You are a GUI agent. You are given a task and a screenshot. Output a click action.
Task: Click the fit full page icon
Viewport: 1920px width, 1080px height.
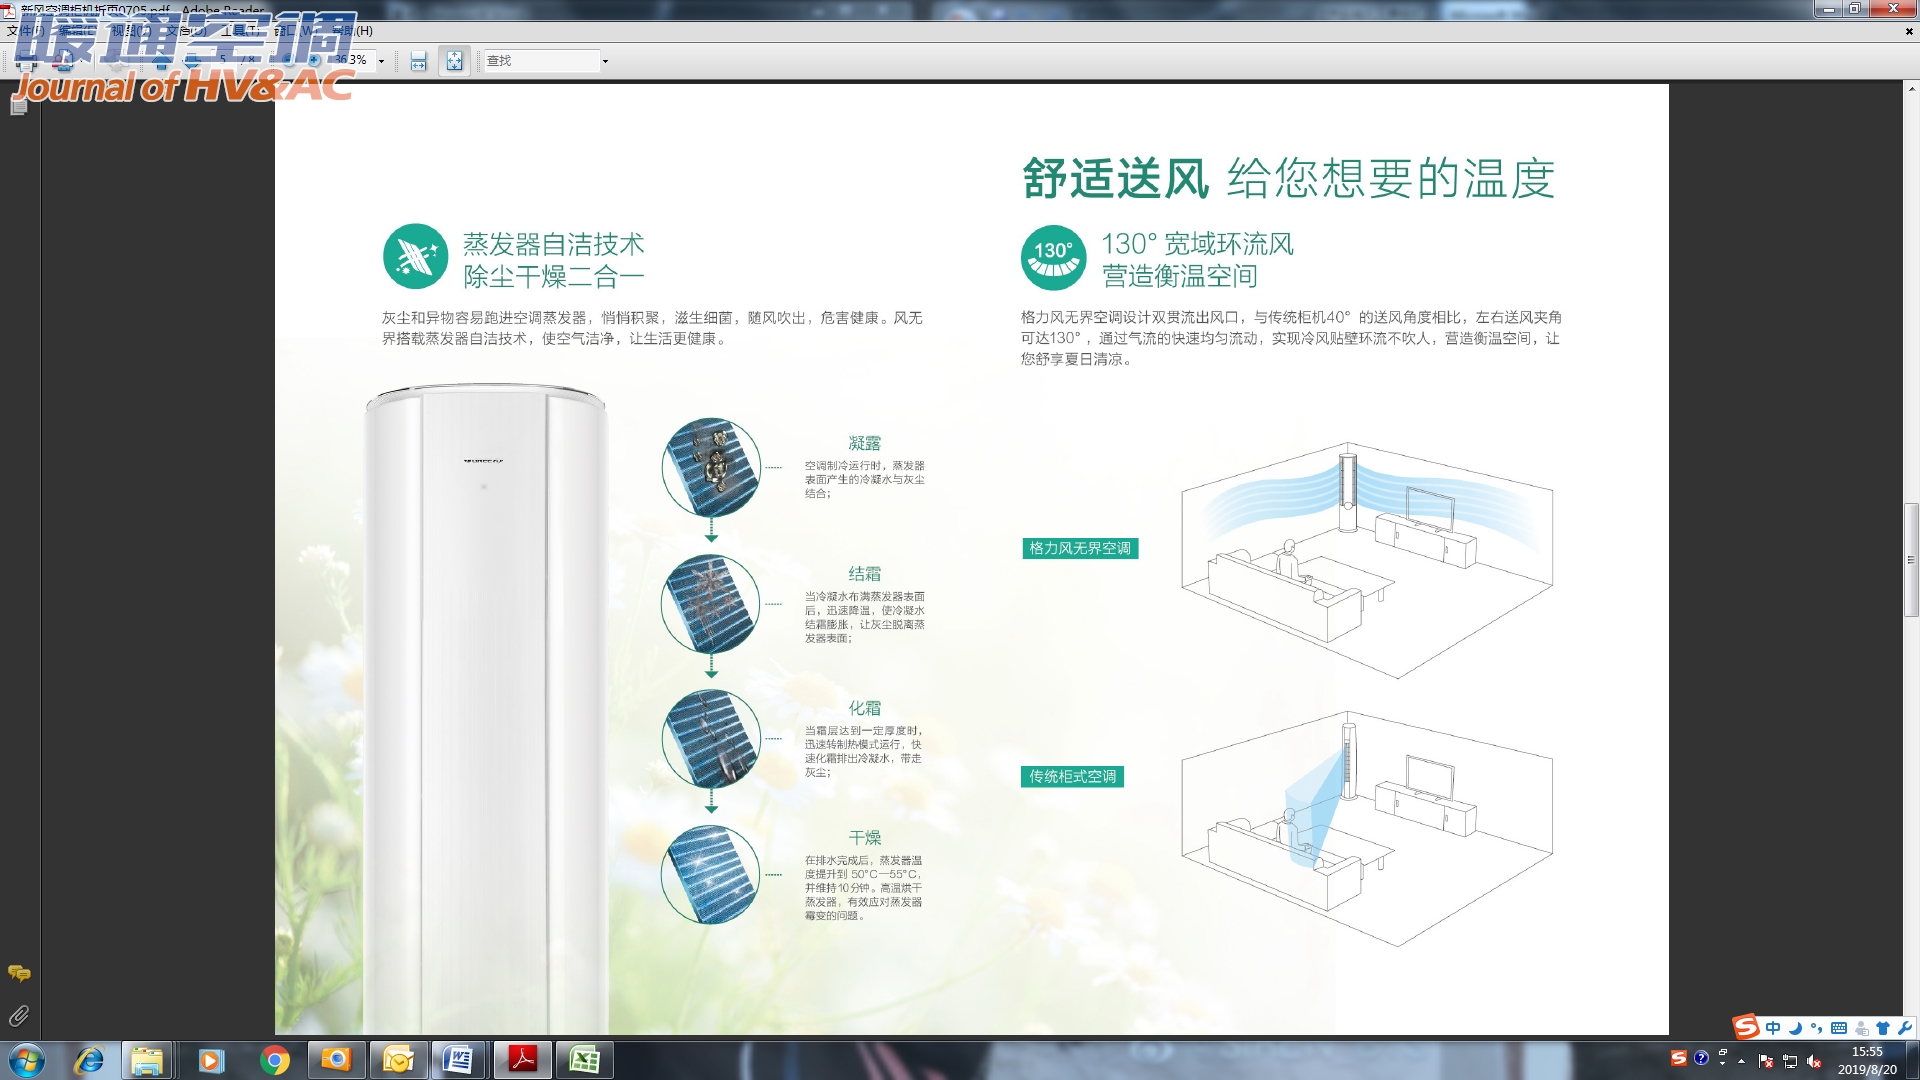pos(455,61)
